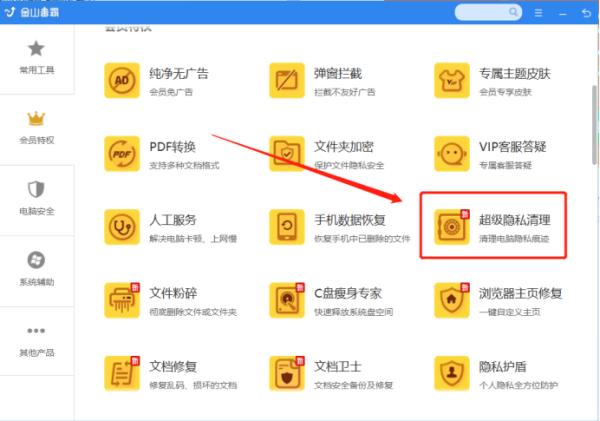Click the C盘瘦身专家 title text

348,294
